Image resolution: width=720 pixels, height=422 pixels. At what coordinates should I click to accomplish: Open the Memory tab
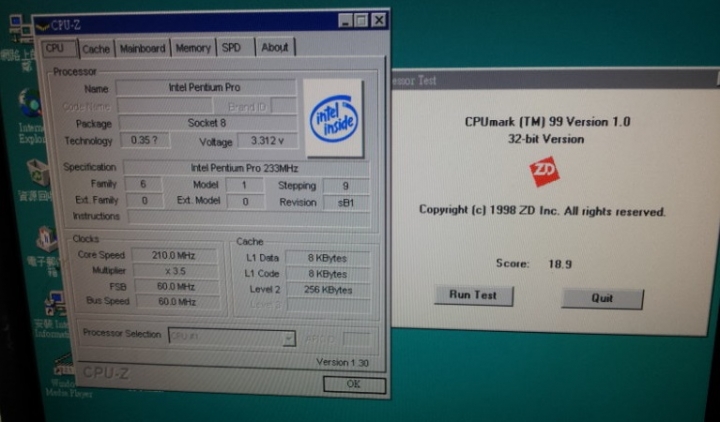point(193,48)
